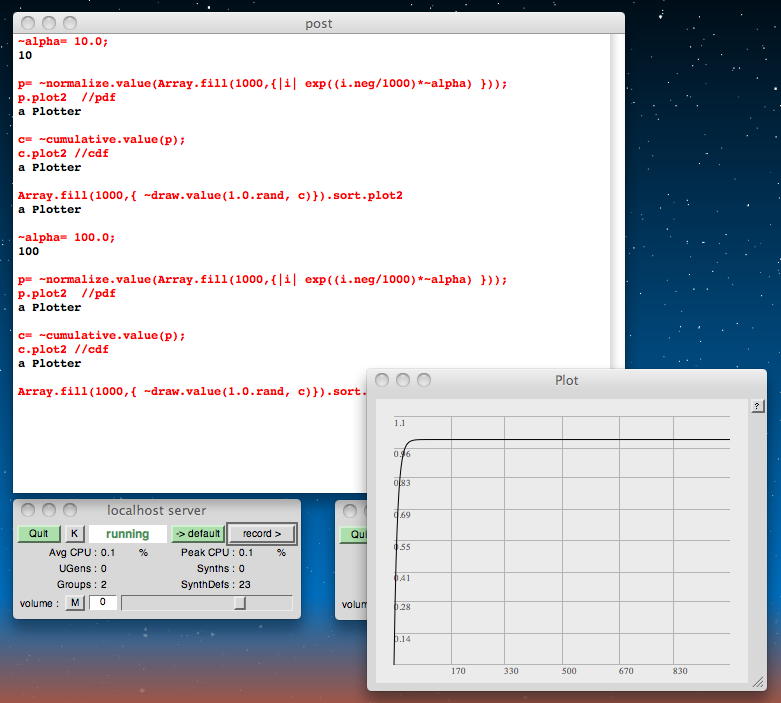Close the localhost server window
The height and width of the screenshot is (703, 781).
pyautogui.click(x=28, y=510)
